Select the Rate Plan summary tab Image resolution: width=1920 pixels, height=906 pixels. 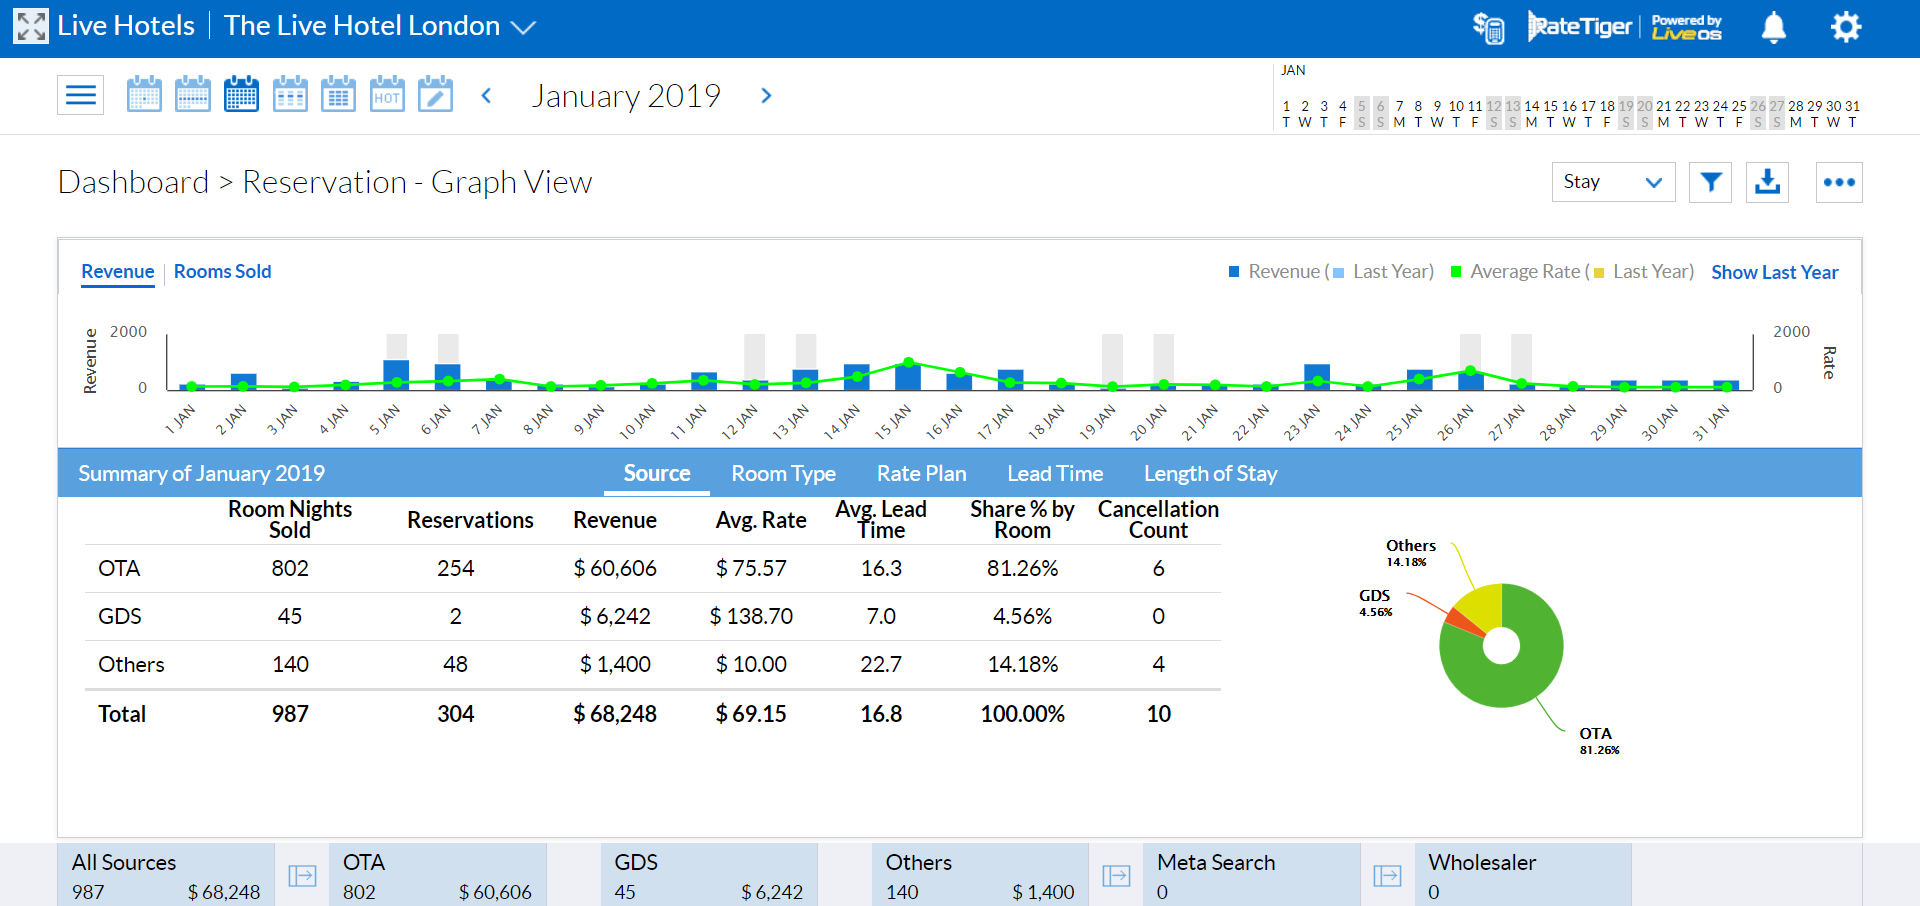(921, 473)
